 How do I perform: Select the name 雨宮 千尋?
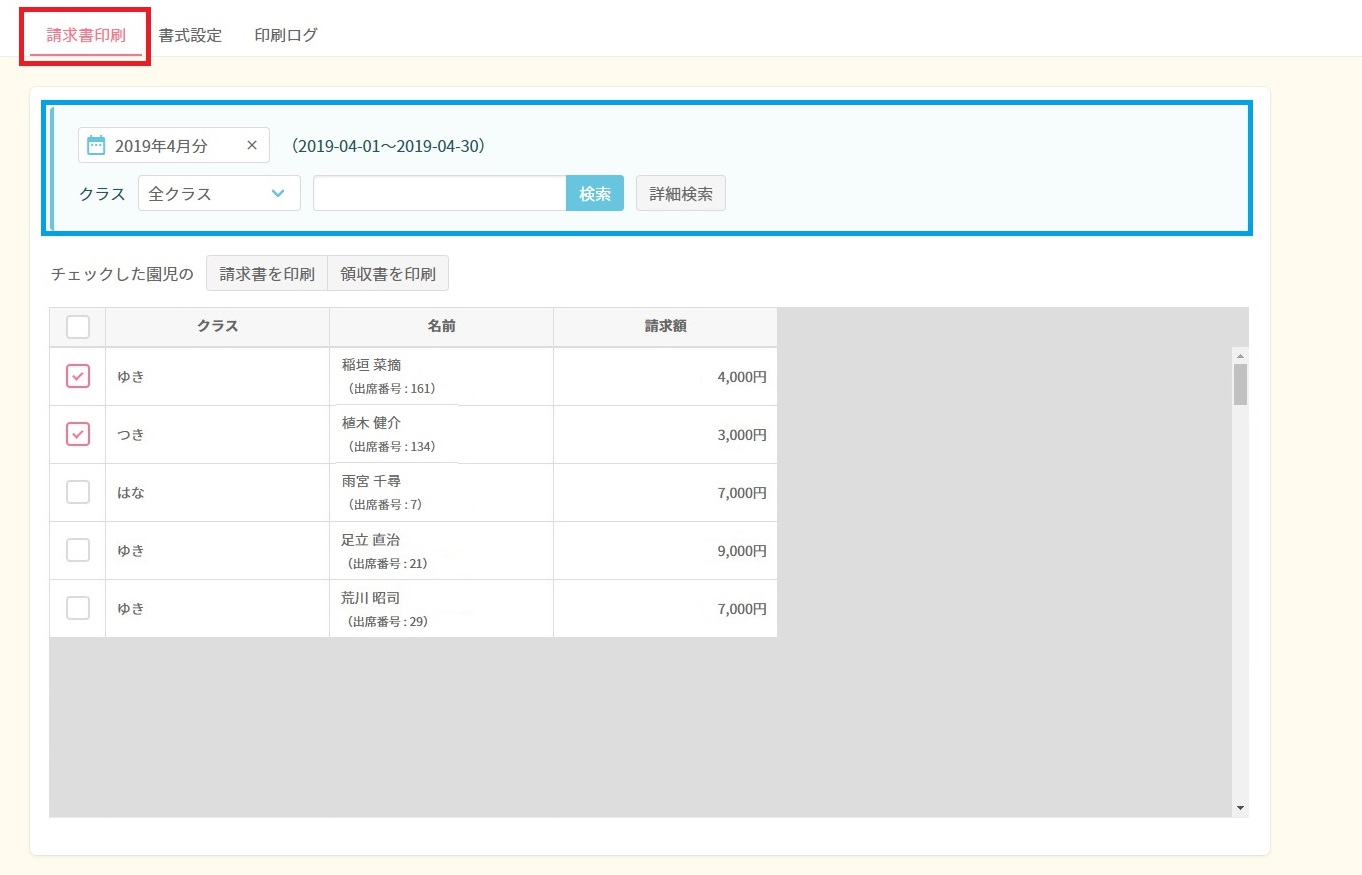371,481
